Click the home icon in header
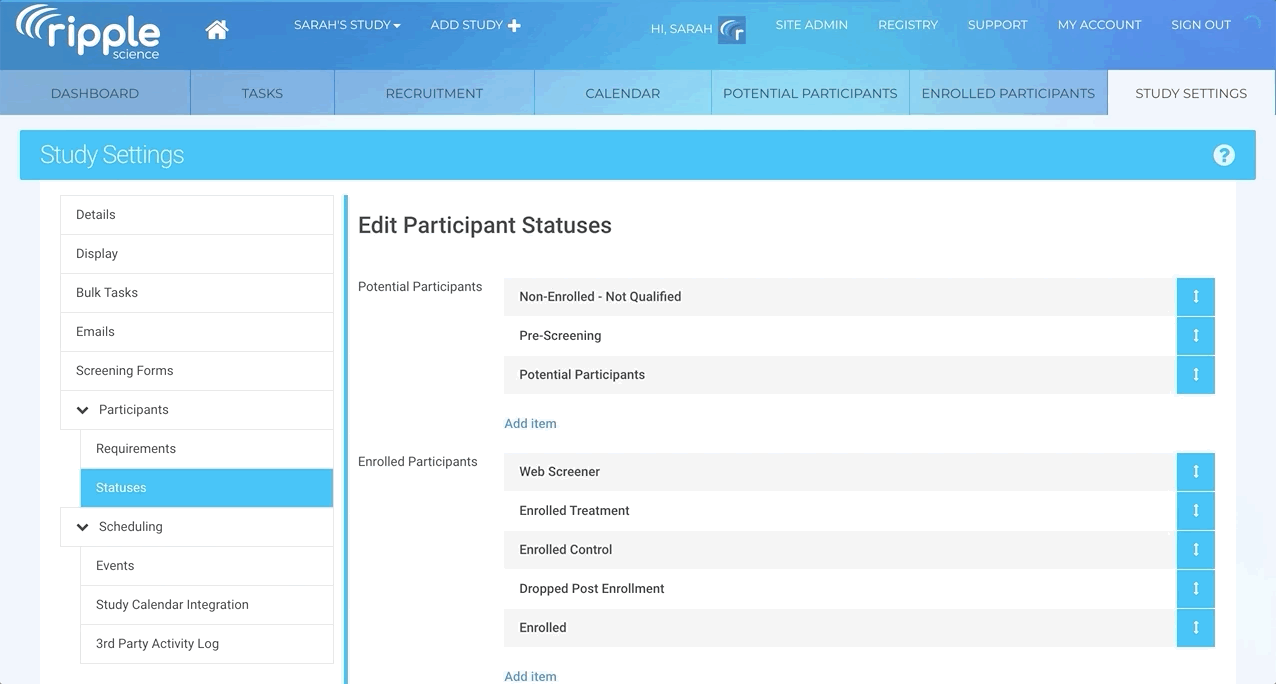The width and height of the screenshot is (1276, 684). coord(216,30)
